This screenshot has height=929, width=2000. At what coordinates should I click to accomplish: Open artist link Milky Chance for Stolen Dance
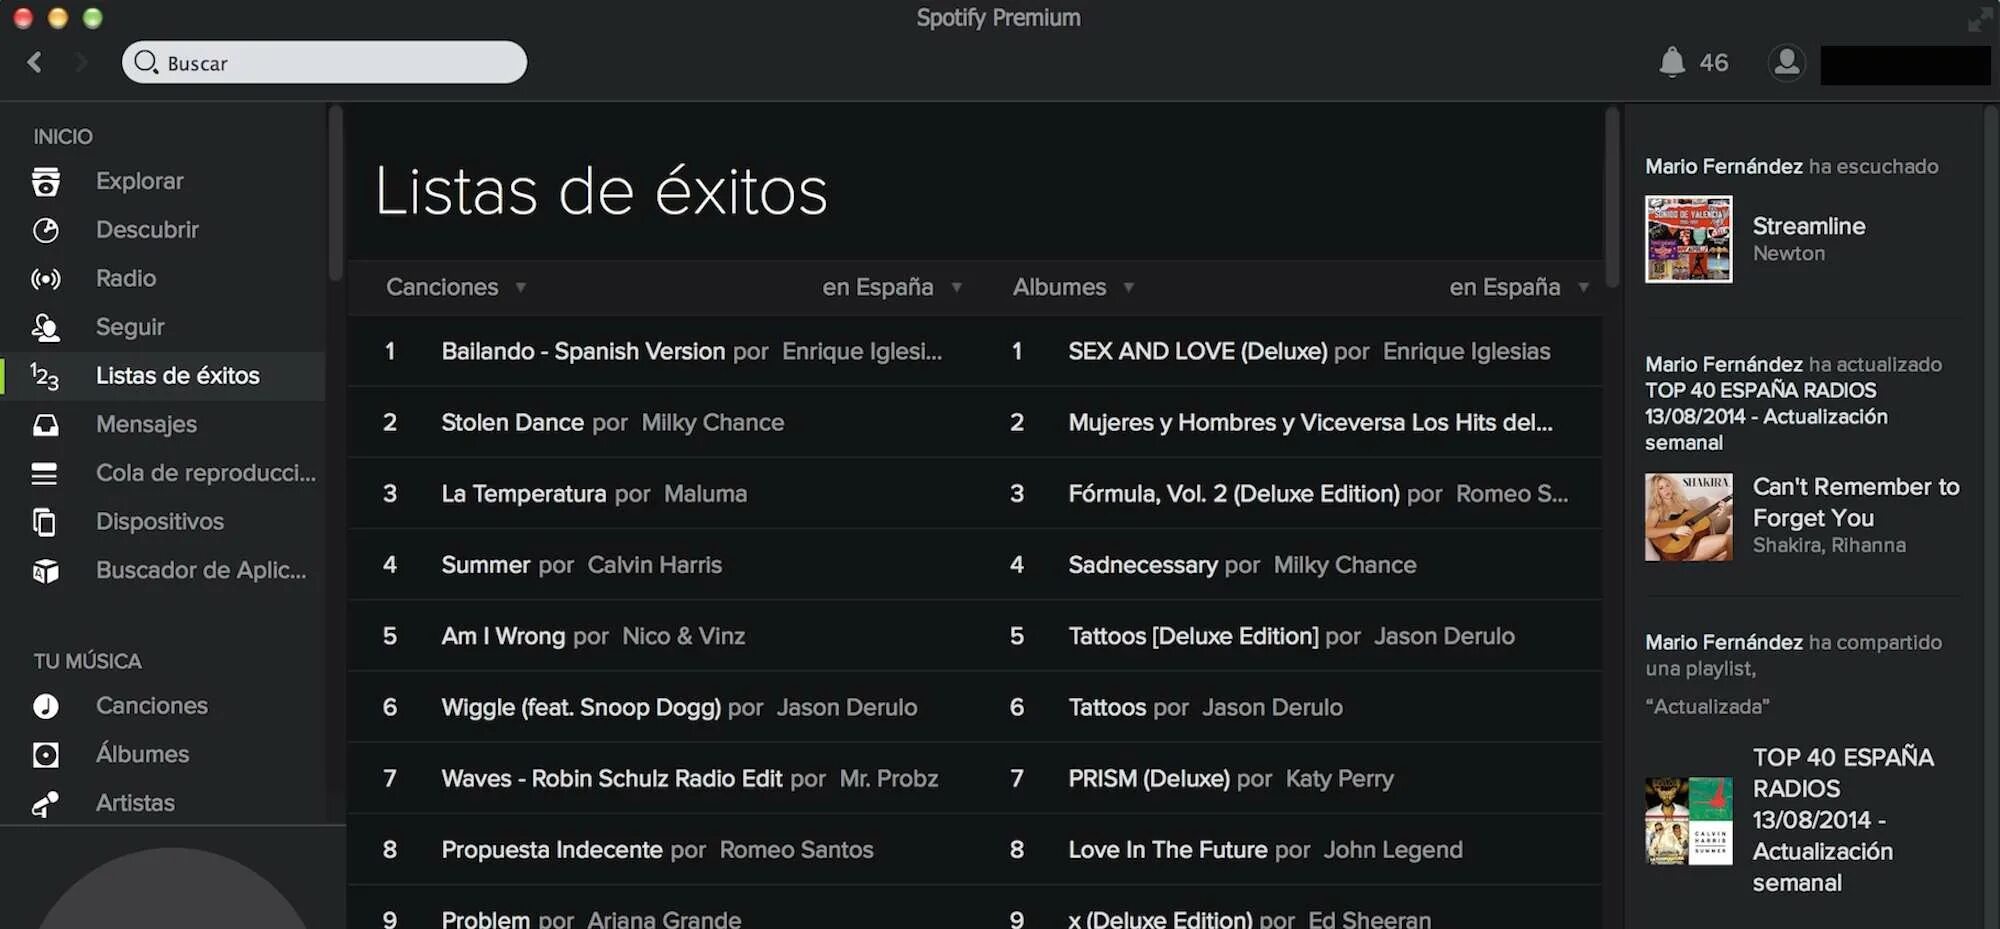point(712,423)
